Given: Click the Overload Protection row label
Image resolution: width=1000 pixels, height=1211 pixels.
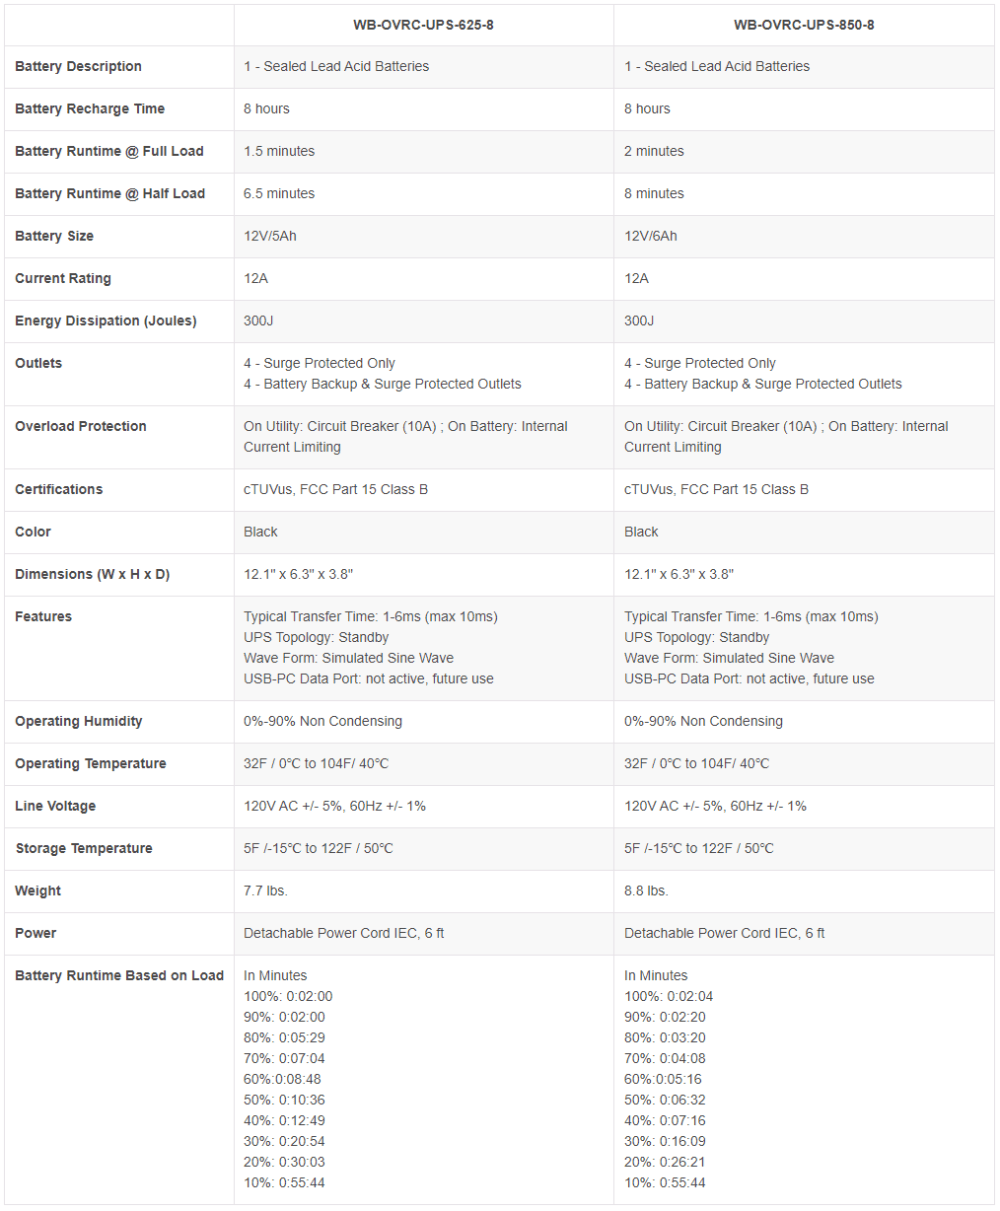Looking at the screenshot, I should [81, 426].
